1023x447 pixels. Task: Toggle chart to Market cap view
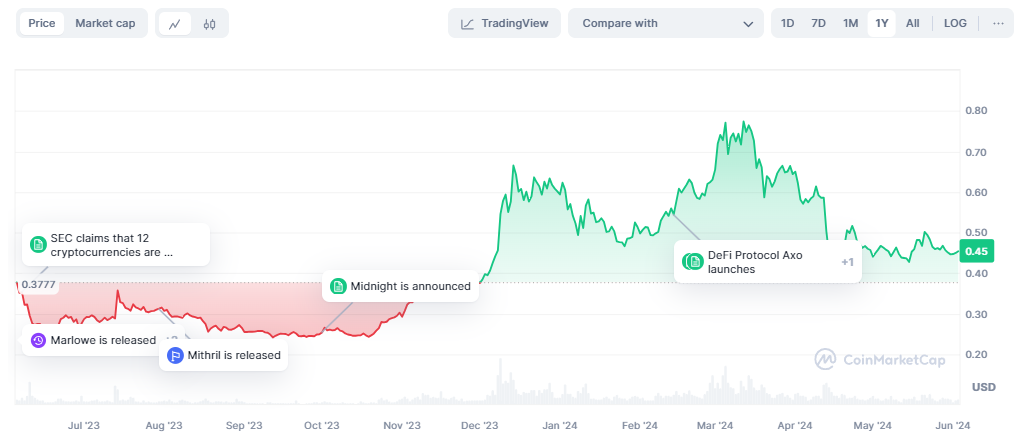tap(105, 23)
